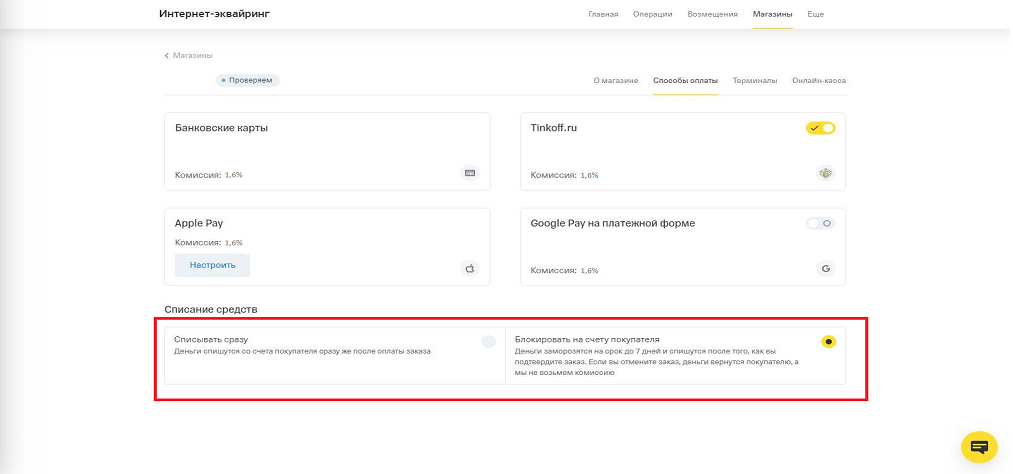Disable the Tinkoff.ru payment toggle
The height and width of the screenshot is (474, 1013).
pyautogui.click(x=820, y=128)
